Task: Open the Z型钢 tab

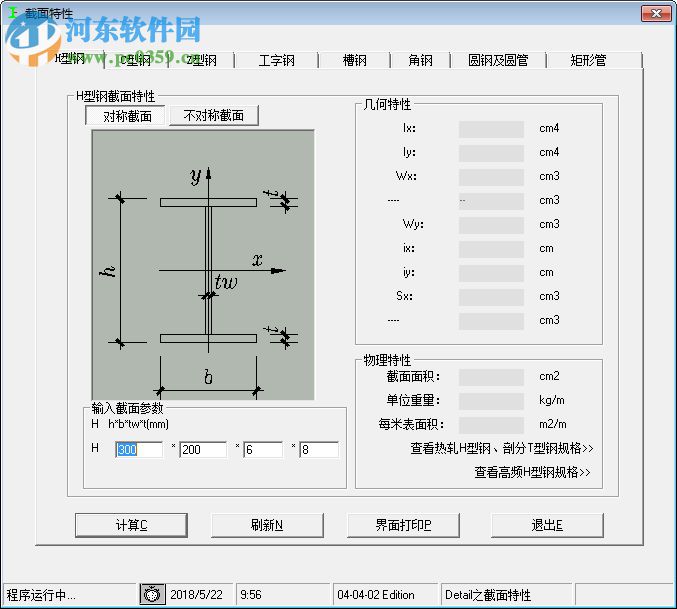Action: (201, 60)
